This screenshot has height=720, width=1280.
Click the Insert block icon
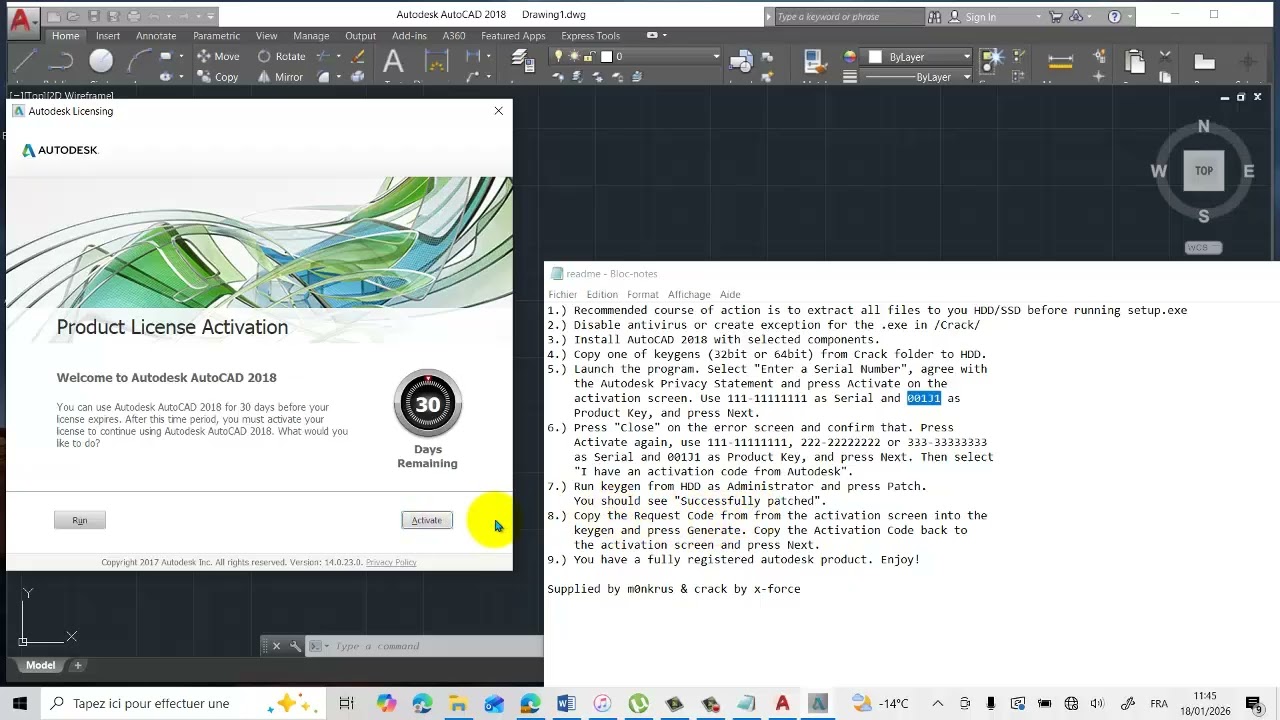741,63
